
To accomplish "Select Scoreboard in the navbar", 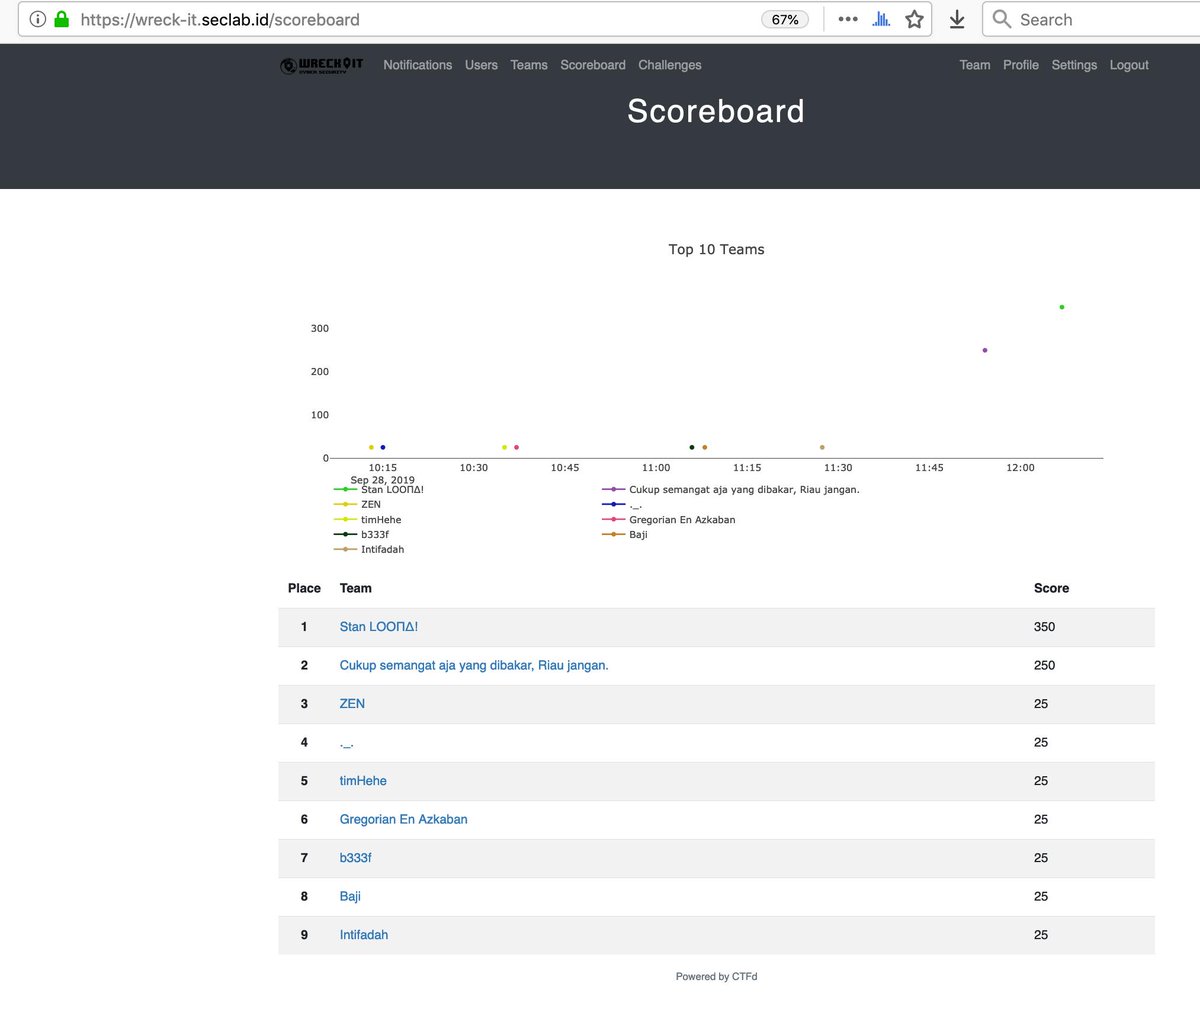I will click(x=593, y=65).
